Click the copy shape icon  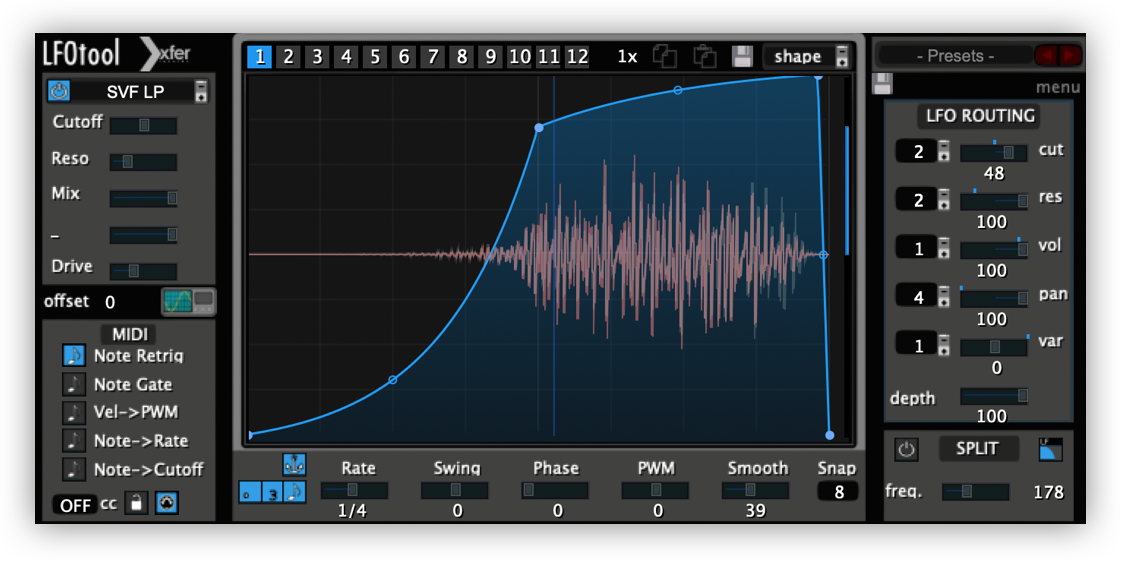coord(665,56)
